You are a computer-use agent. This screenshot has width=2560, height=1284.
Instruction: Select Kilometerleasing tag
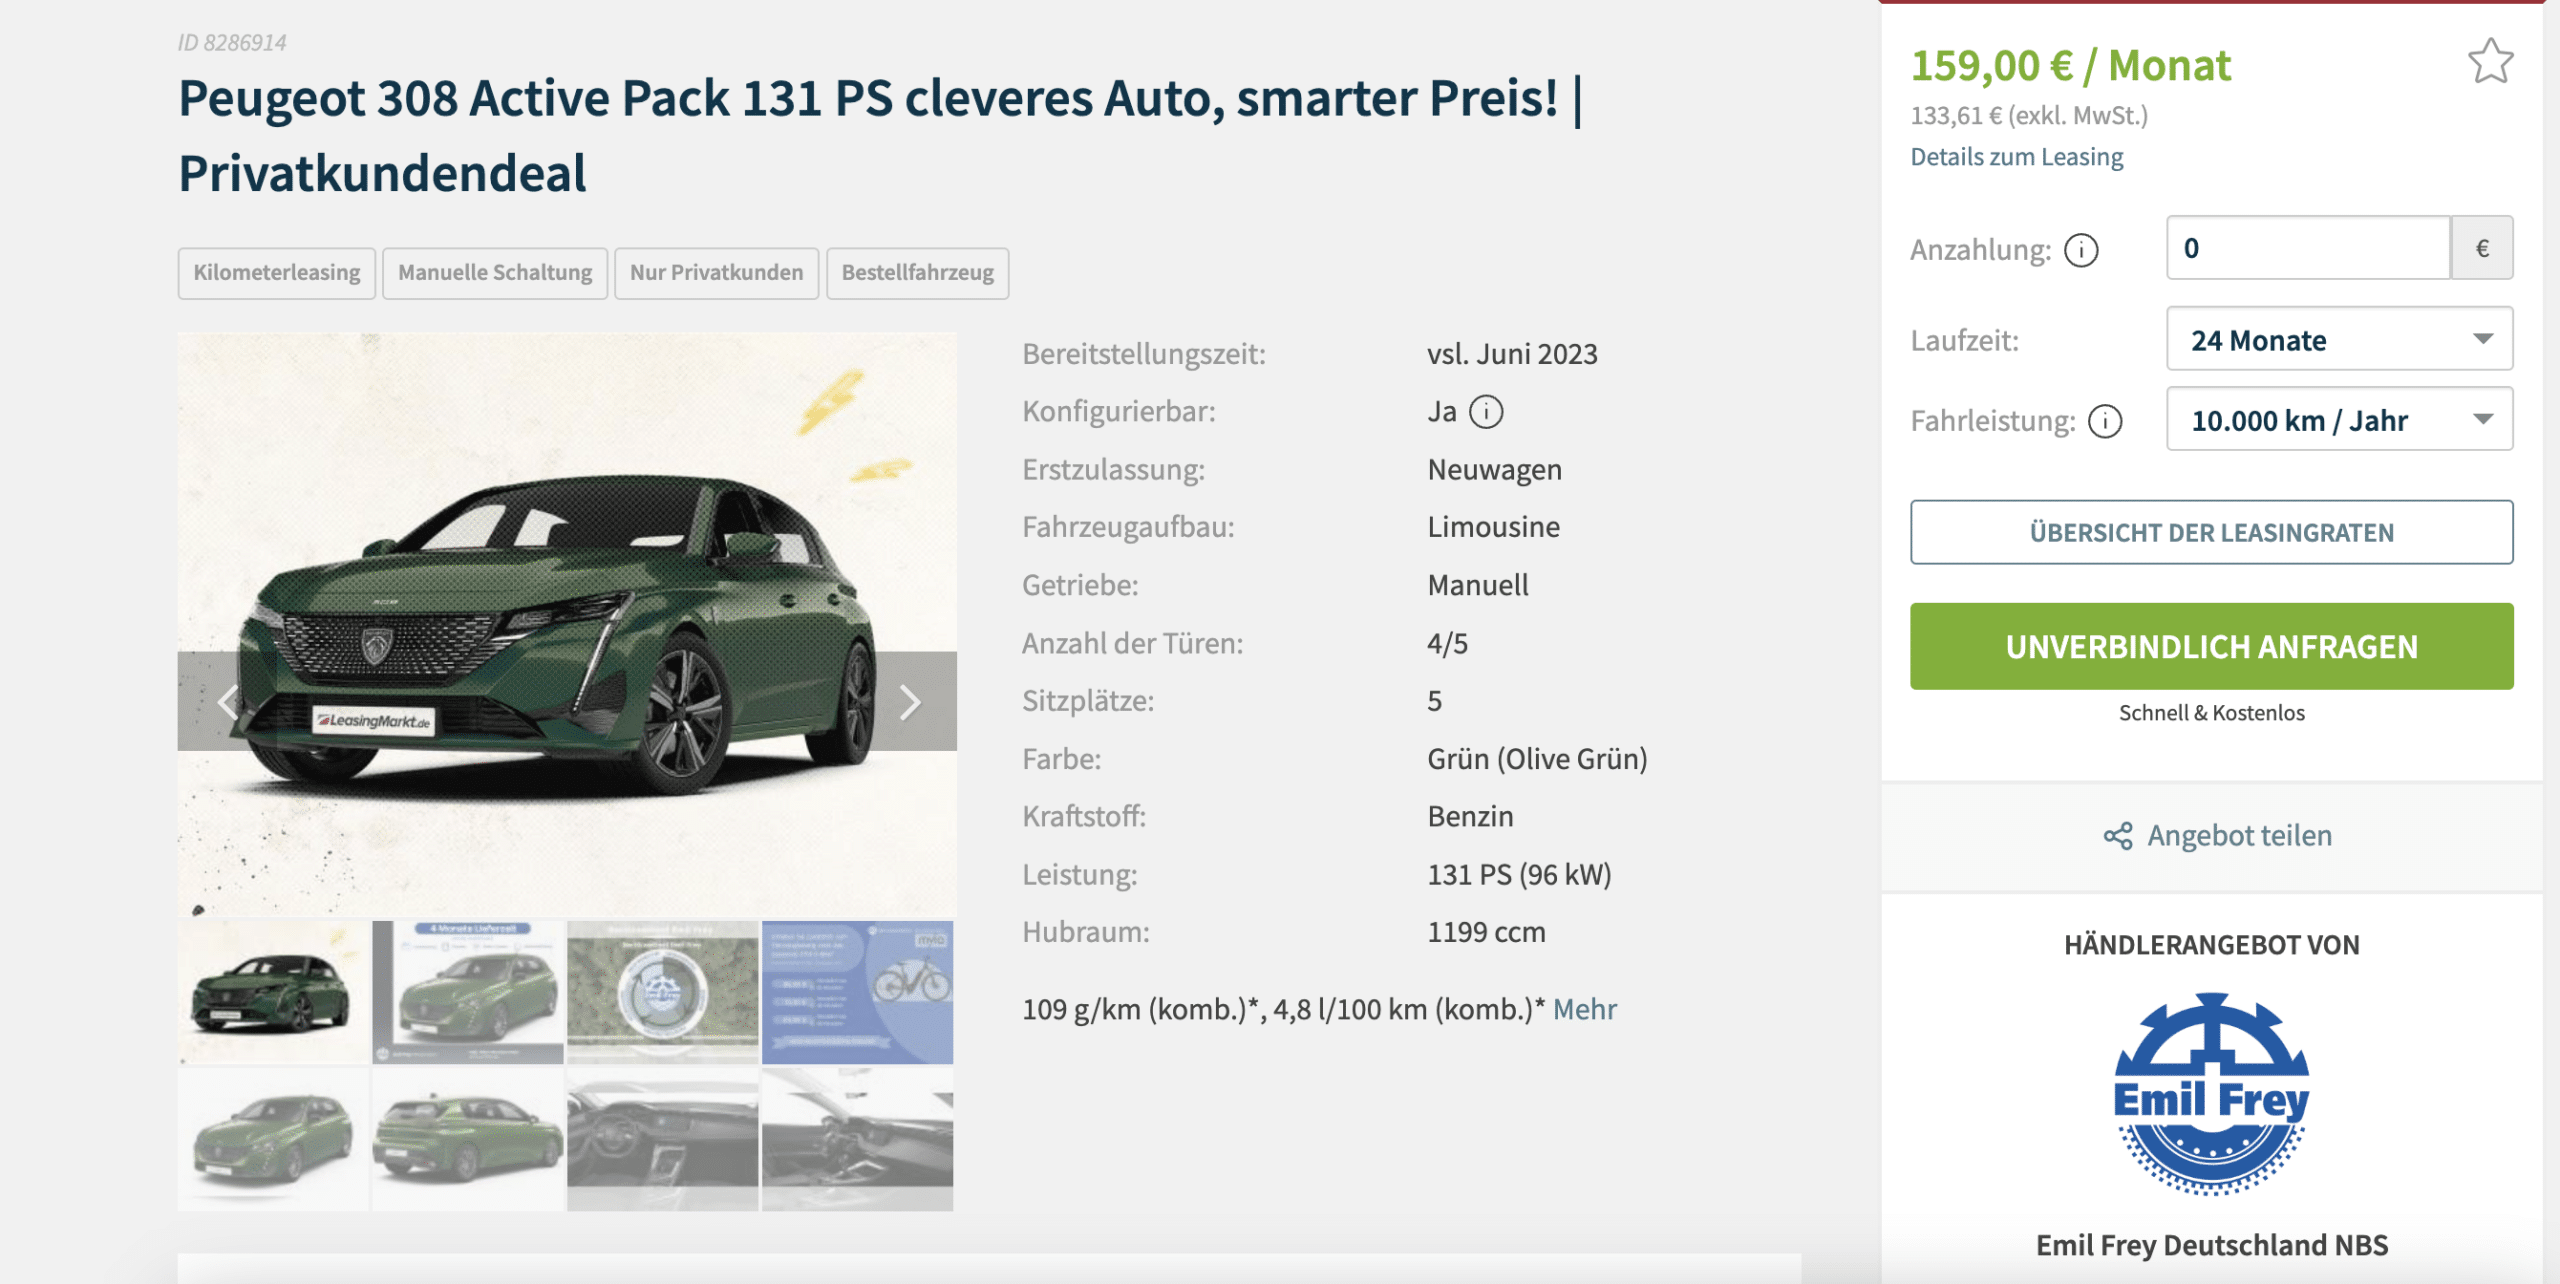point(277,273)
